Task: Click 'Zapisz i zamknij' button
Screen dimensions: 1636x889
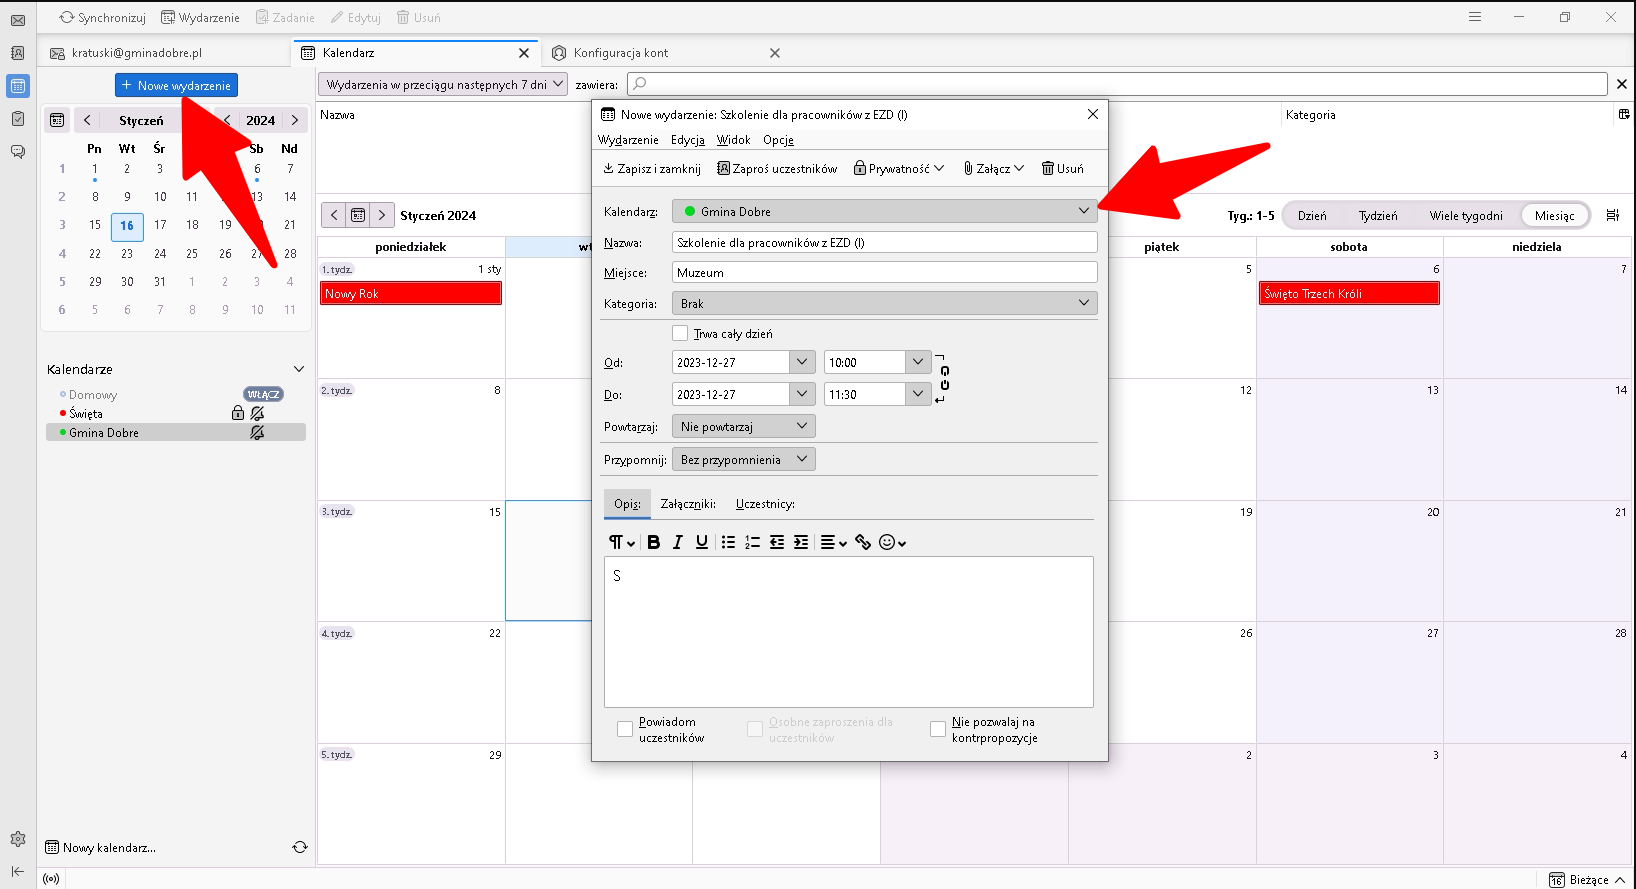Action: 652,169
